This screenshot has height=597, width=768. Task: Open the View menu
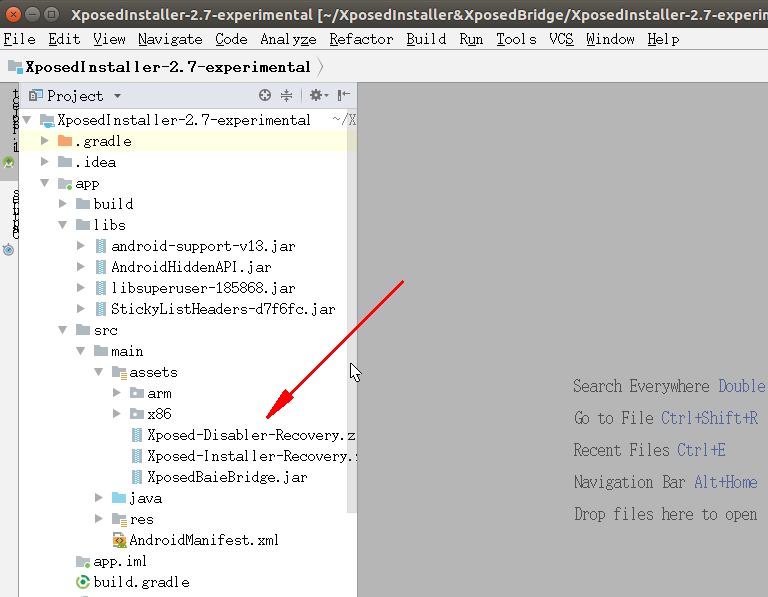click(x=109, y=39)
